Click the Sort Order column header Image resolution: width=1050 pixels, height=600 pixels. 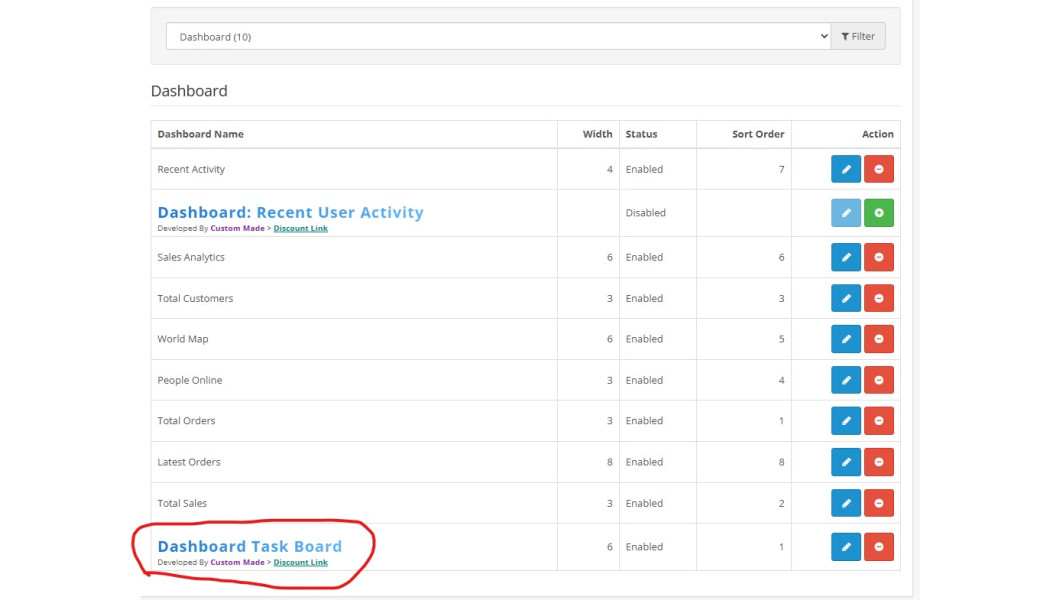tap(758, 134)
